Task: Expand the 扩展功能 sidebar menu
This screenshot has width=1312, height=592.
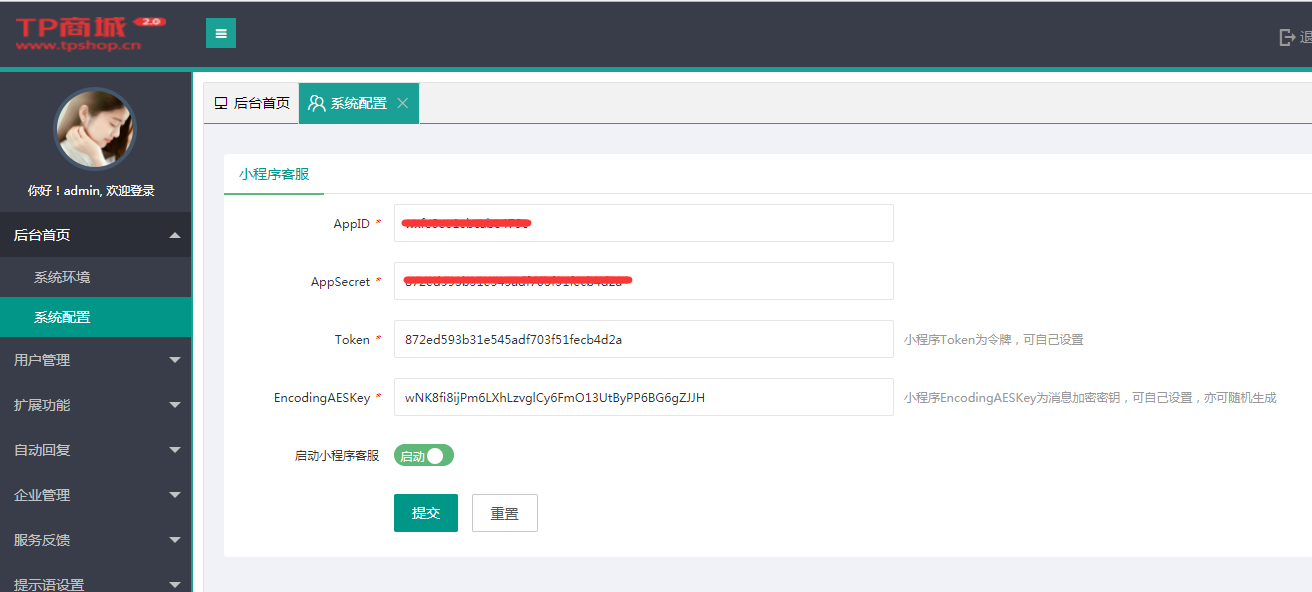Action: (95, 405)
